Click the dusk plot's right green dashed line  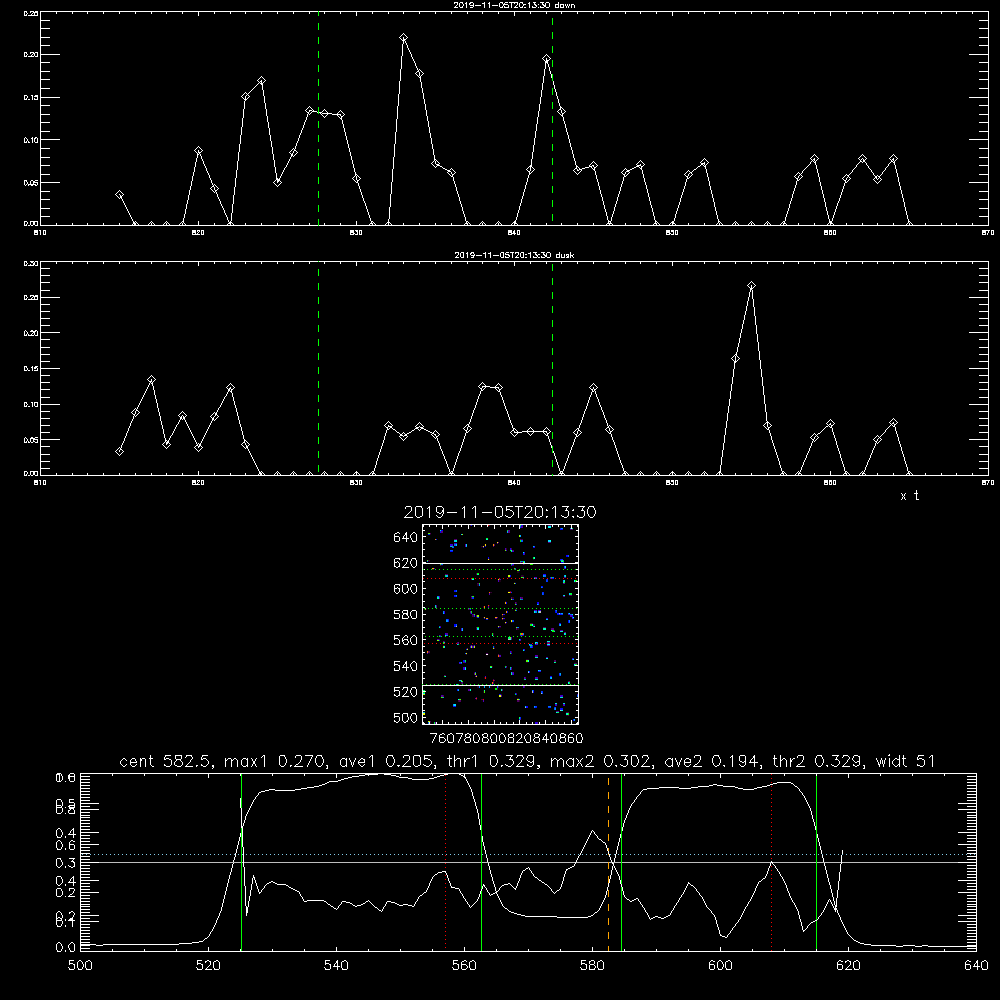coord(552,369)
